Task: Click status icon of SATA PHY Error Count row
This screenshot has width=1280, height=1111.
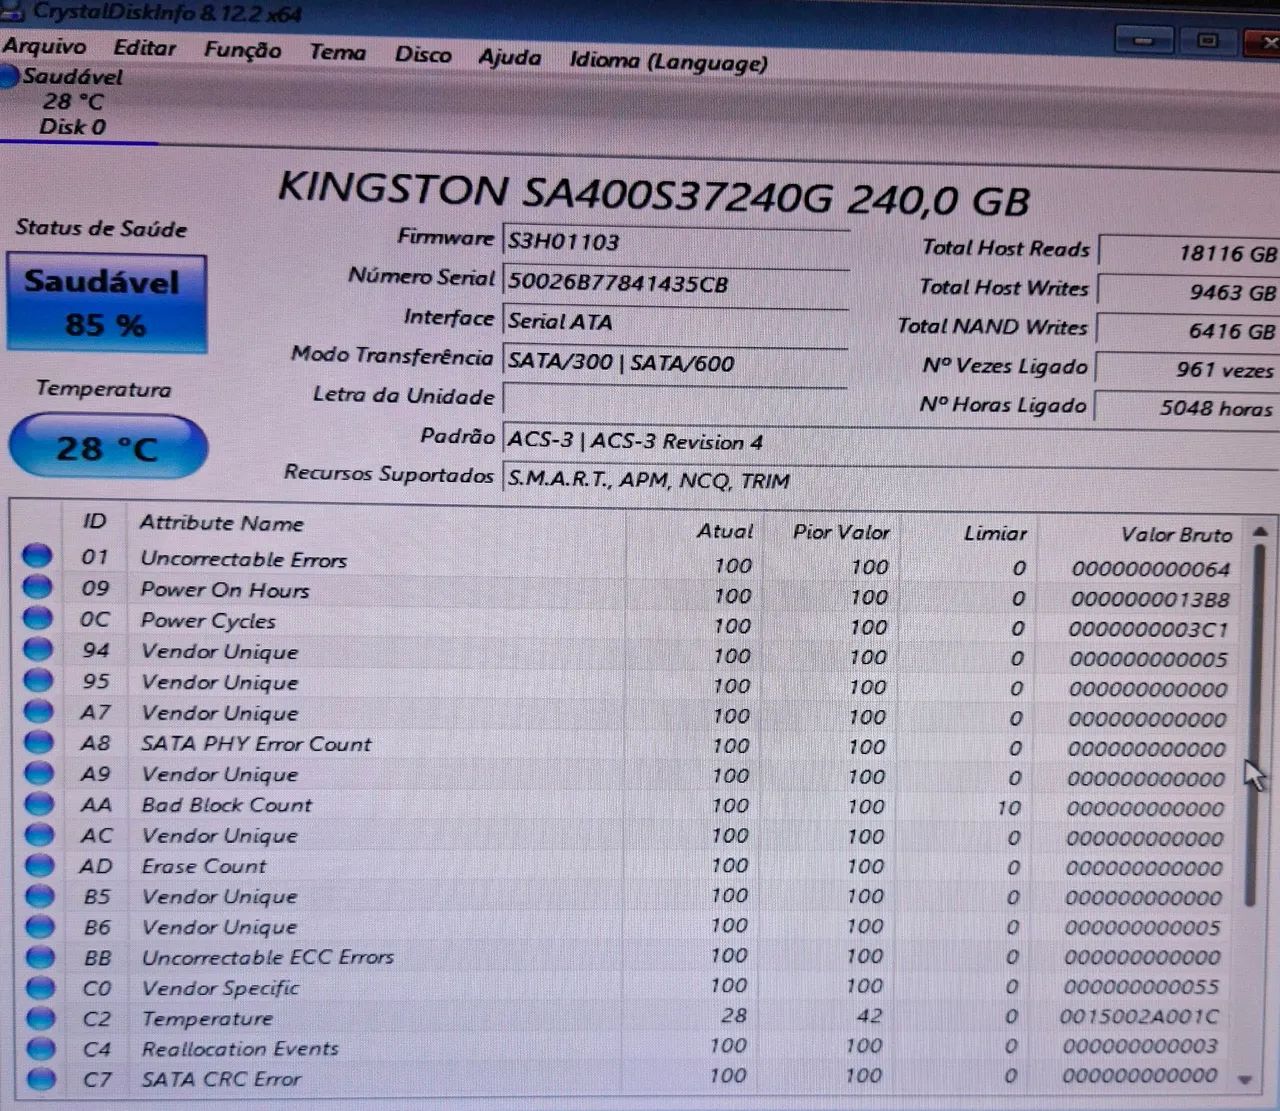Action: point(38,741)
